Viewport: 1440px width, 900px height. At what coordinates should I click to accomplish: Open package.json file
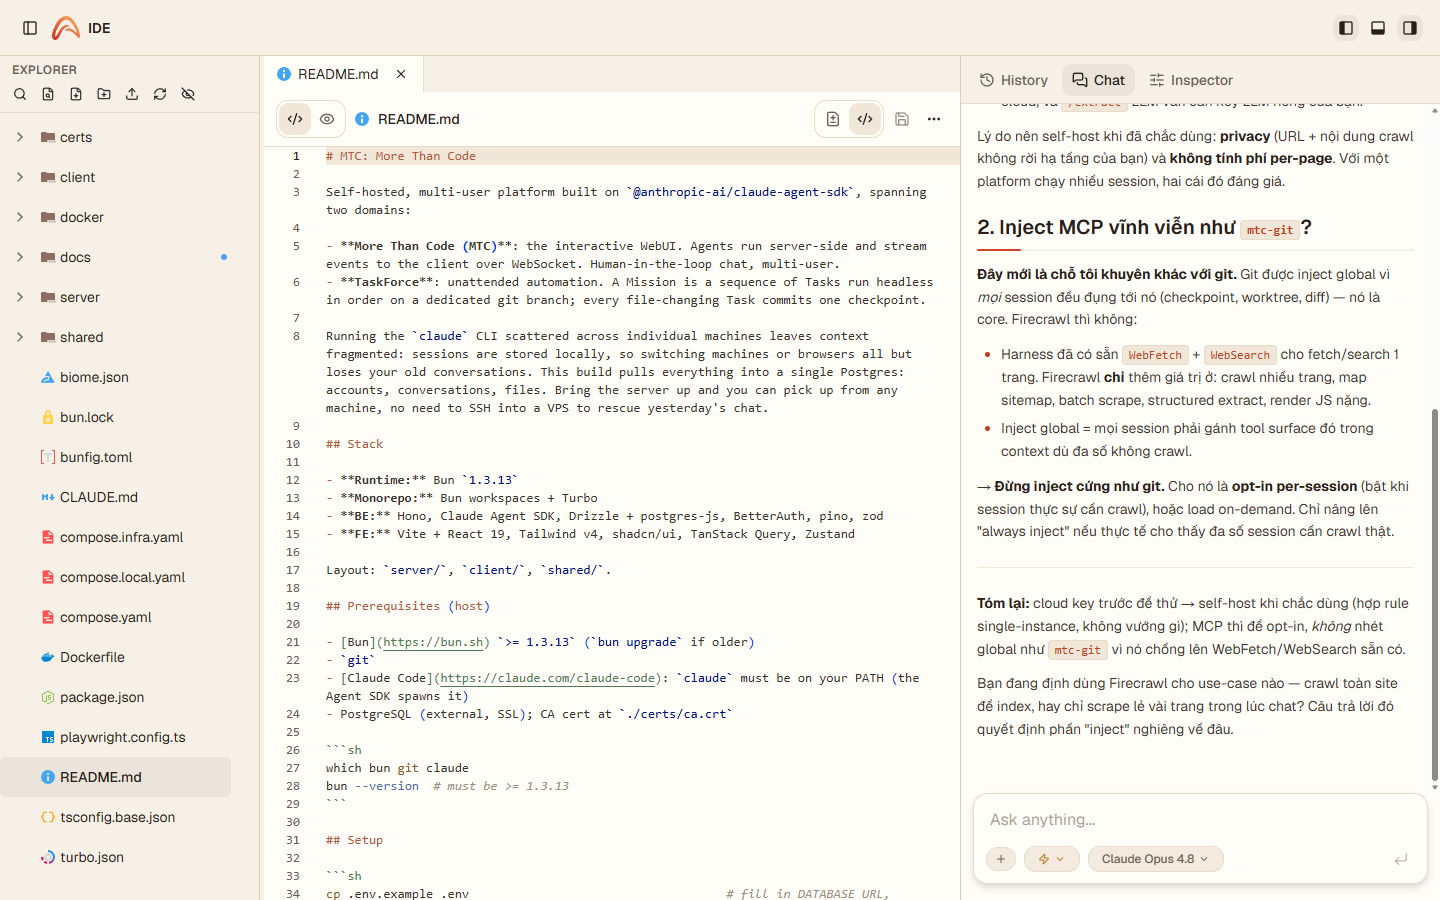tap(115, 697)
